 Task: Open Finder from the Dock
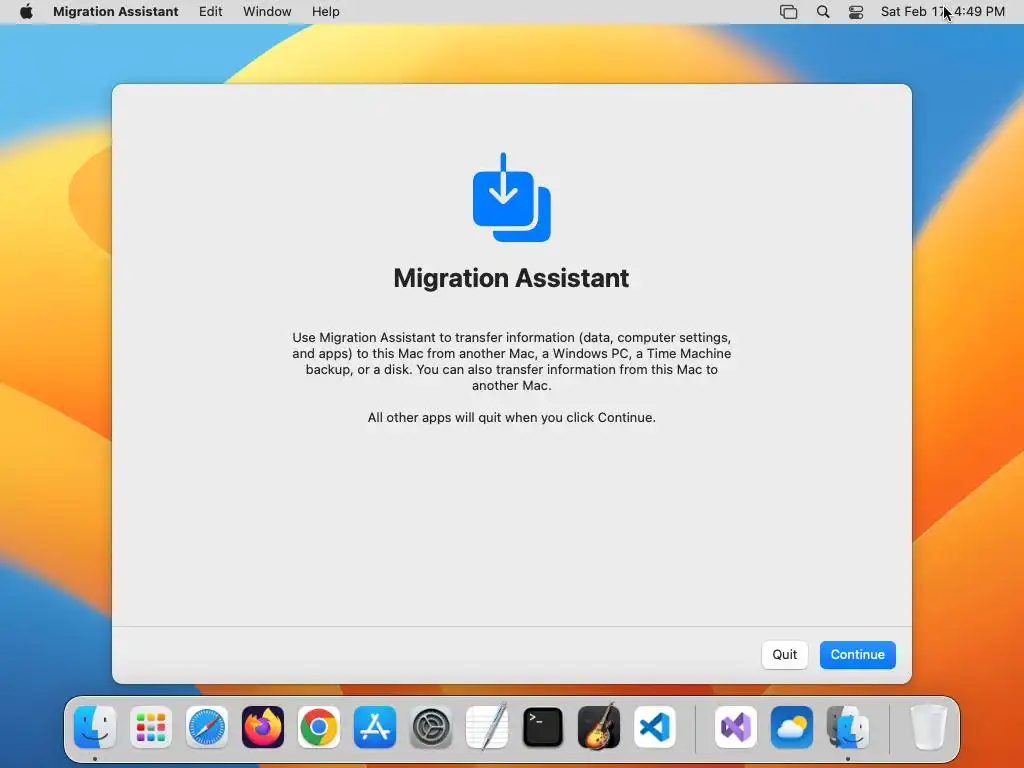95,727
